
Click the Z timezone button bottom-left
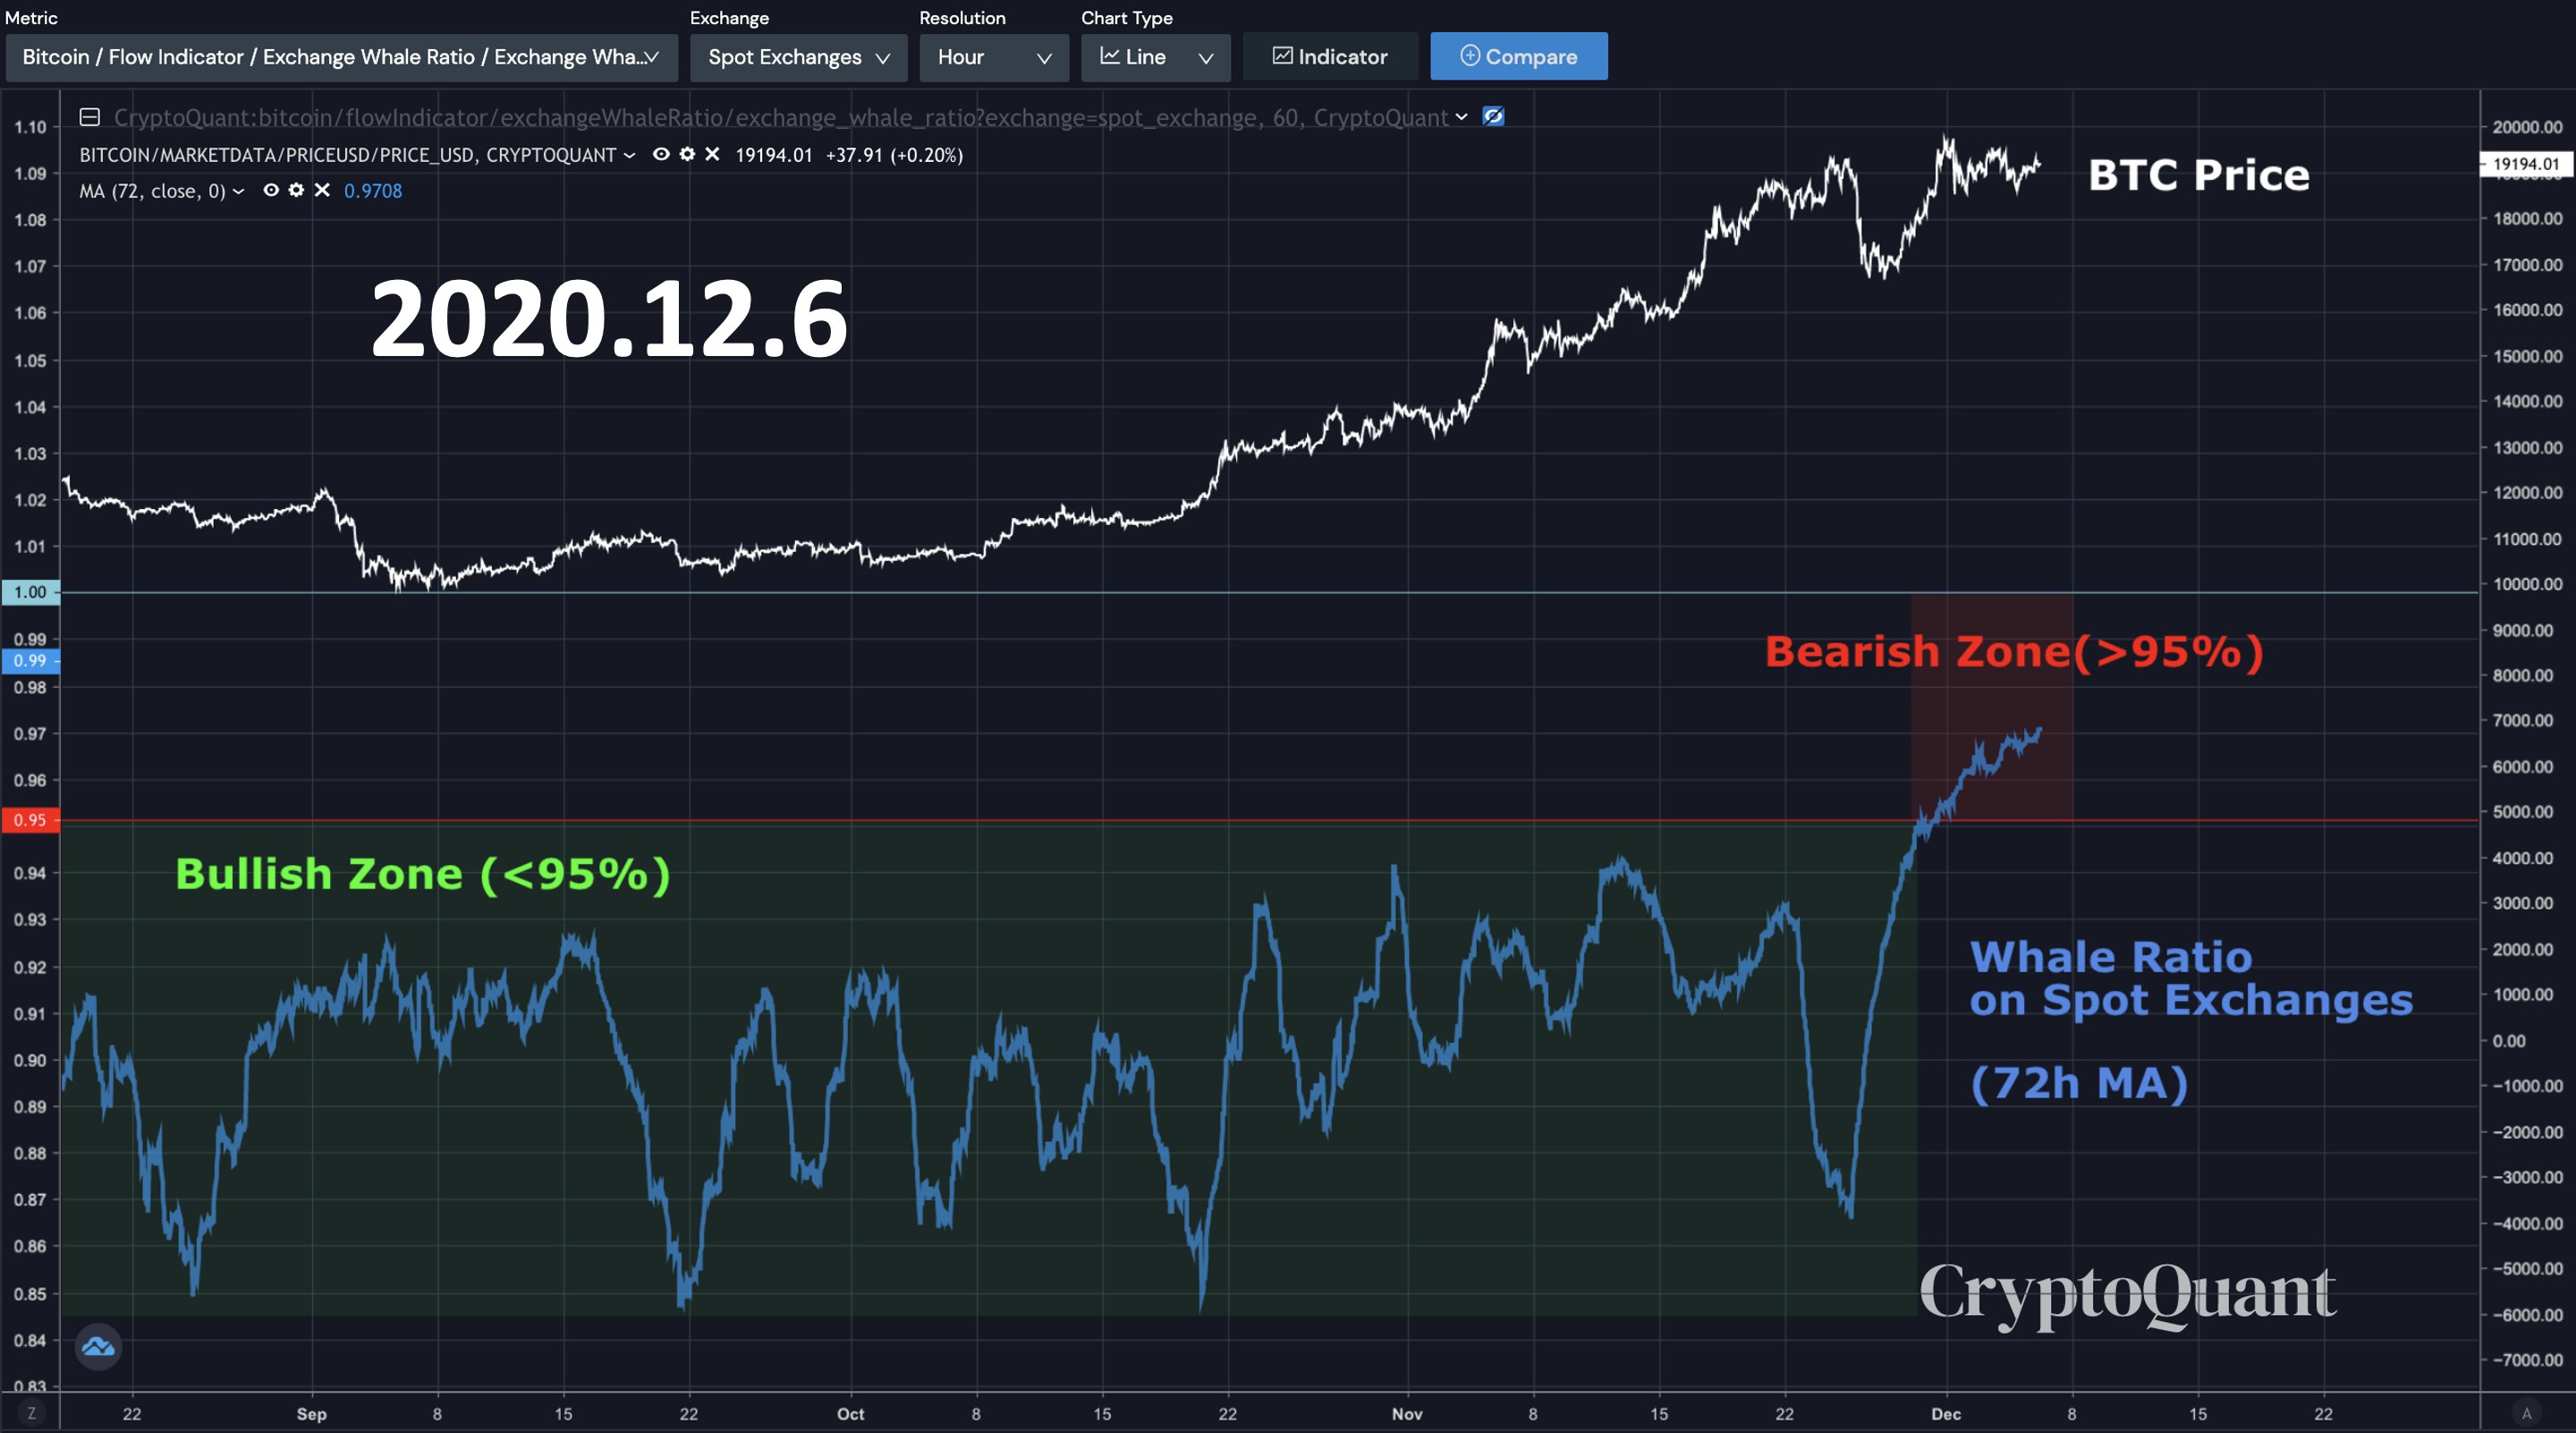pos(31,1413)
